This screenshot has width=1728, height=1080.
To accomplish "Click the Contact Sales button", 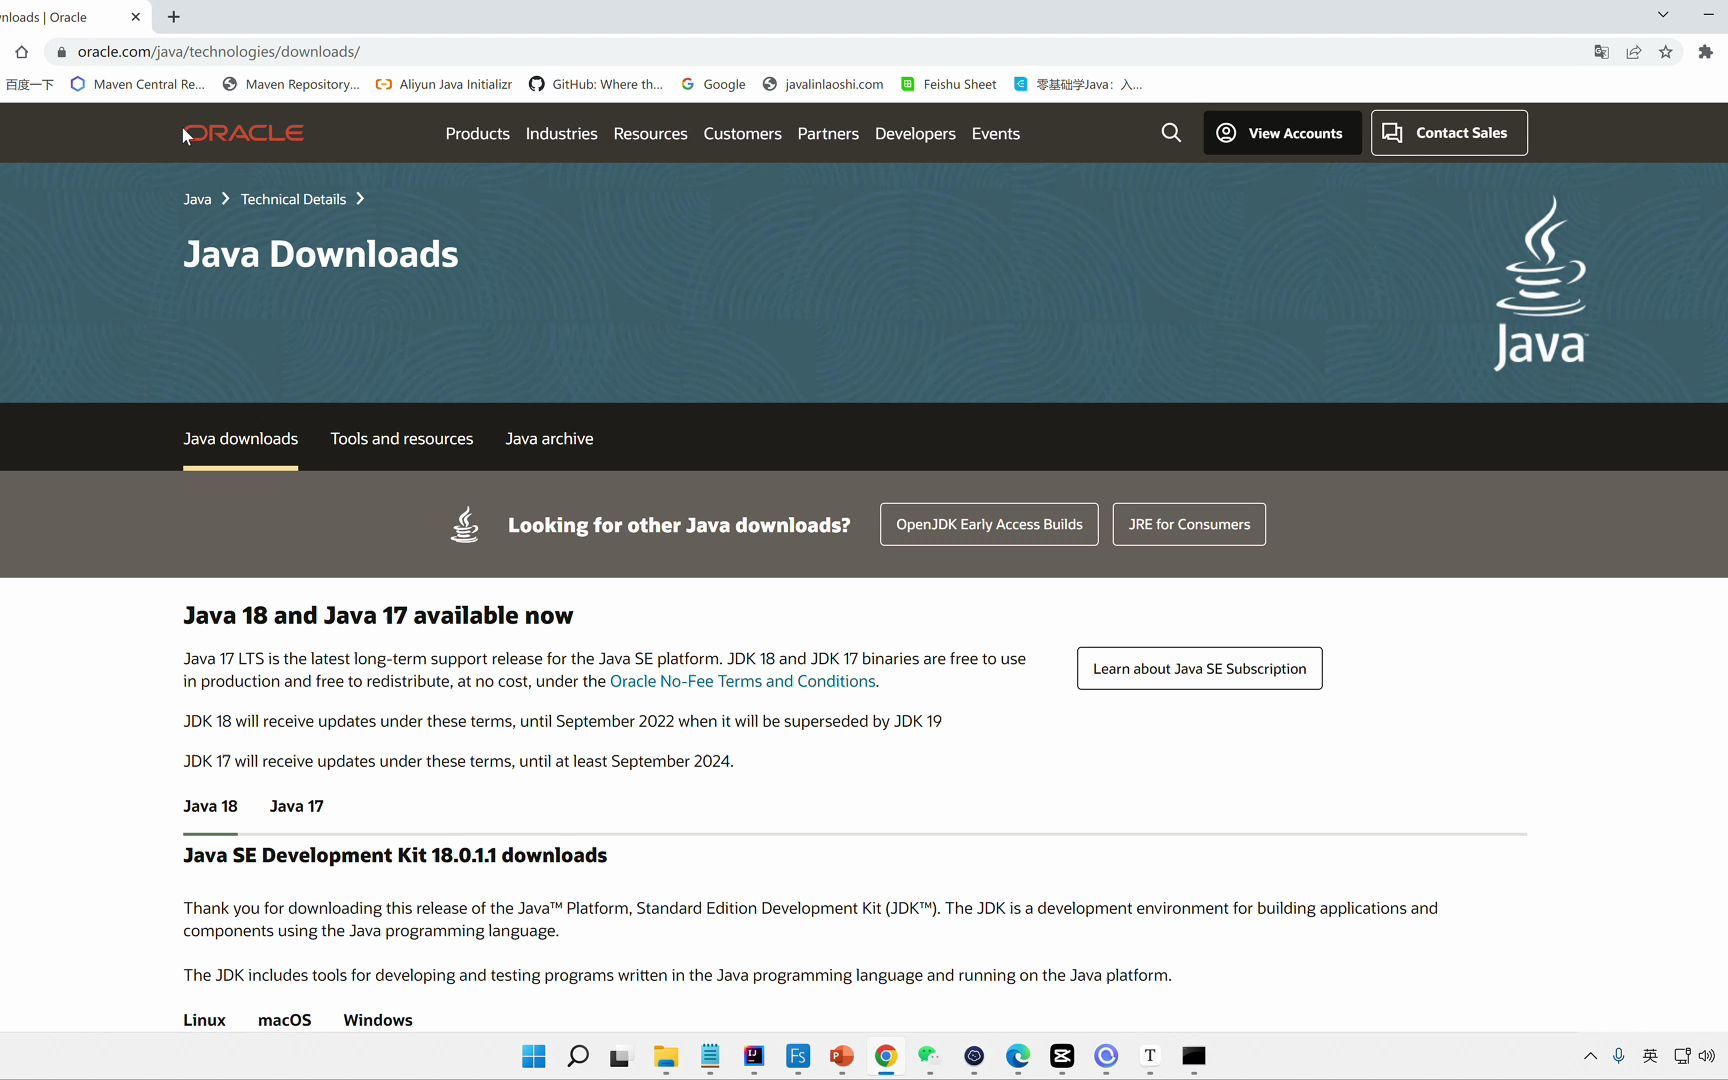I will tap(1449, 133).
